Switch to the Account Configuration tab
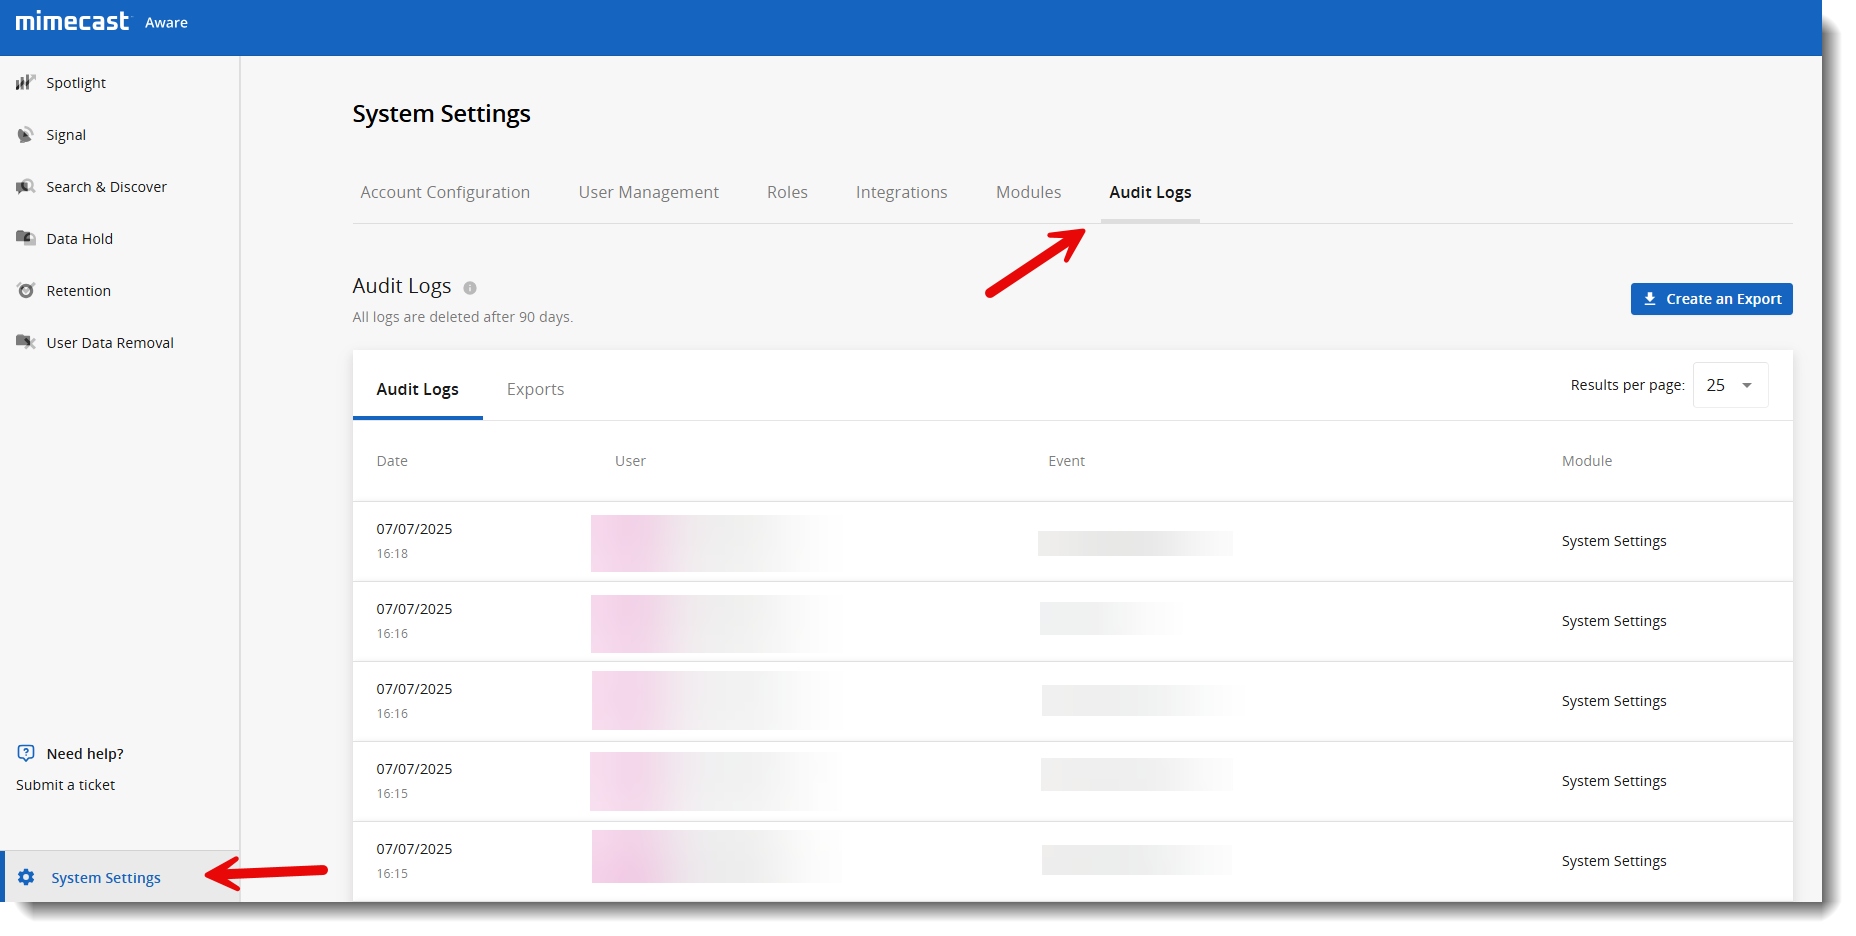 click(445, 192)
